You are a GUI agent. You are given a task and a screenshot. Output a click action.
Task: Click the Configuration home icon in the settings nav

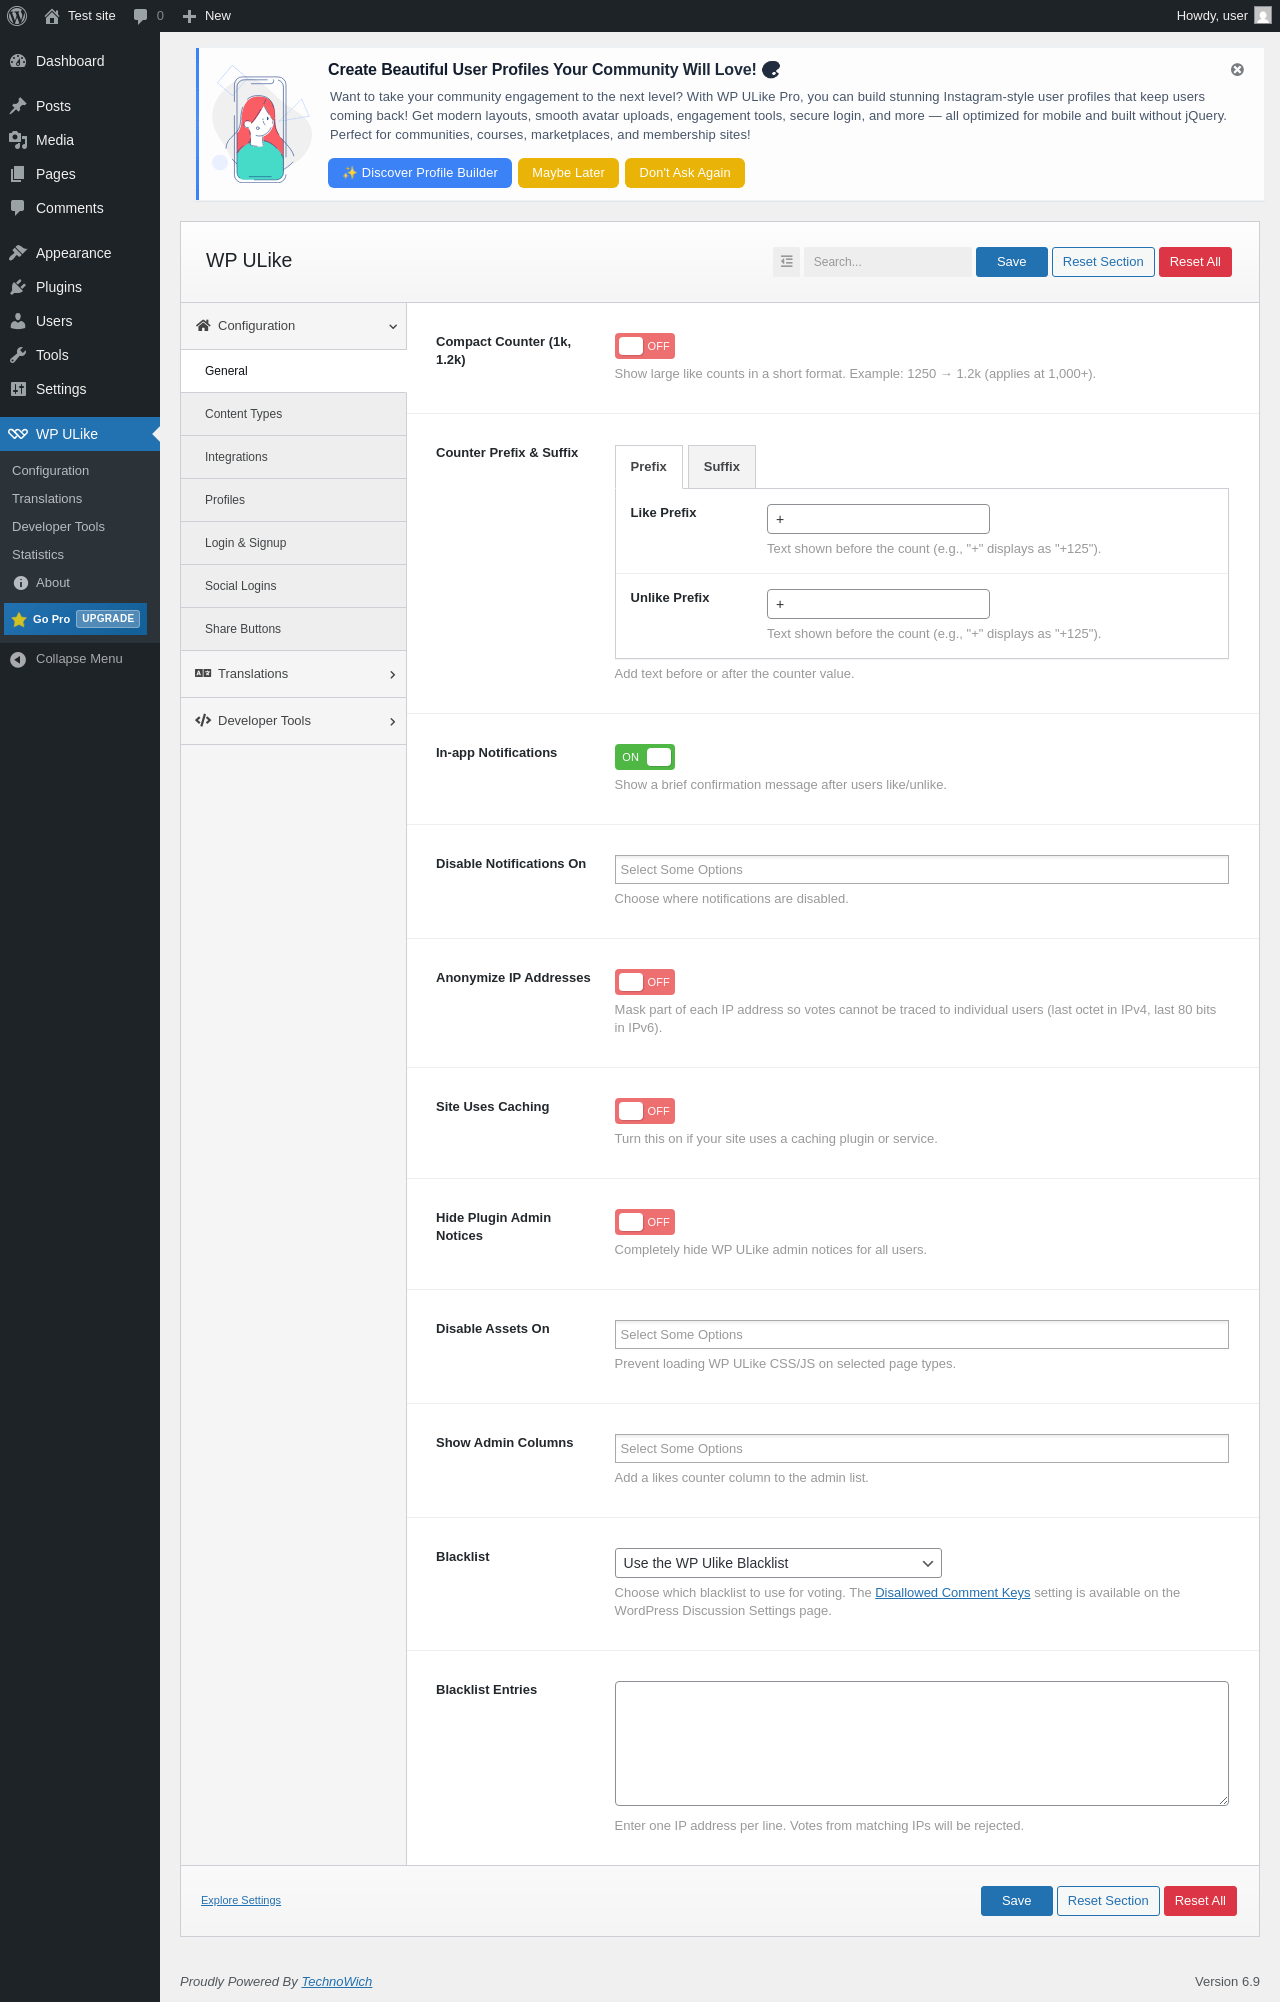point(203,326)
